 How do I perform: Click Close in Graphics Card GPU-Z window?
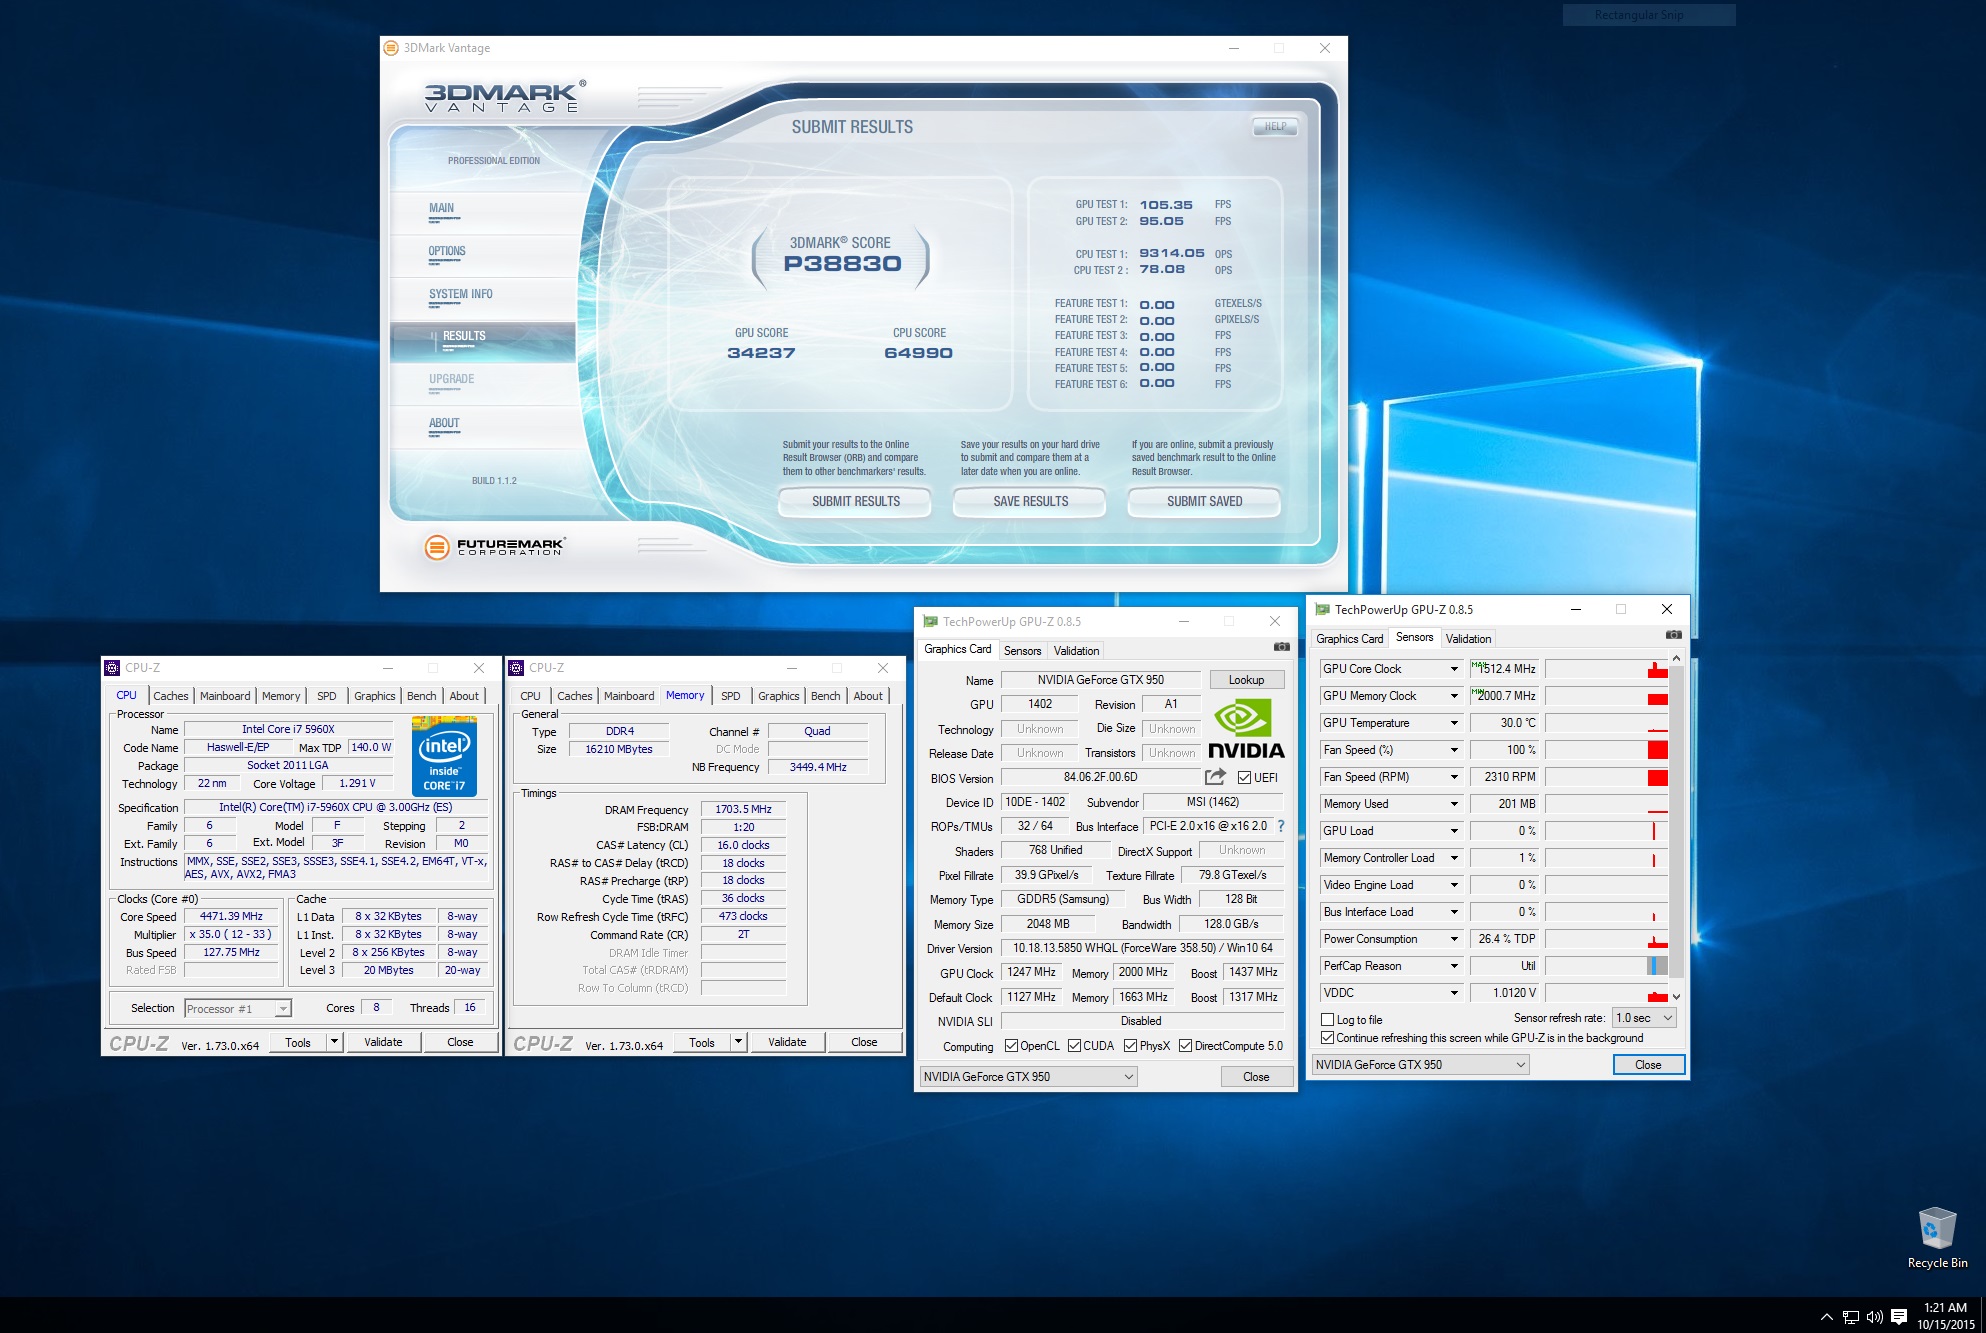(x=1256, y=1077)
